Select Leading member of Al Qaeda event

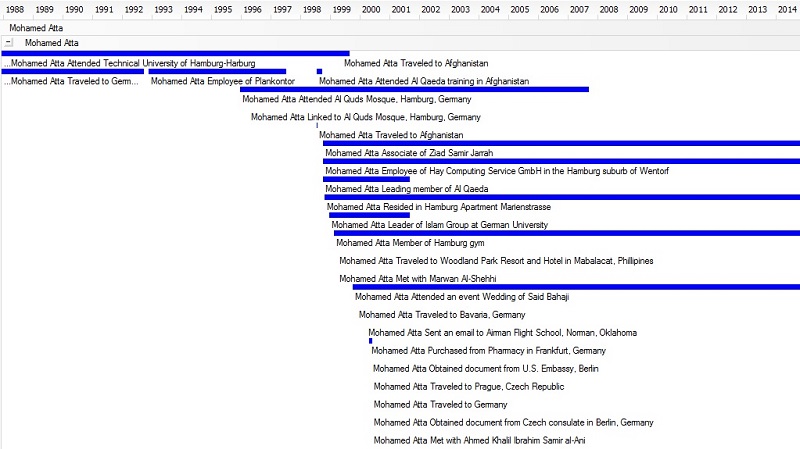pyautogui.click(x=407, y=189)
